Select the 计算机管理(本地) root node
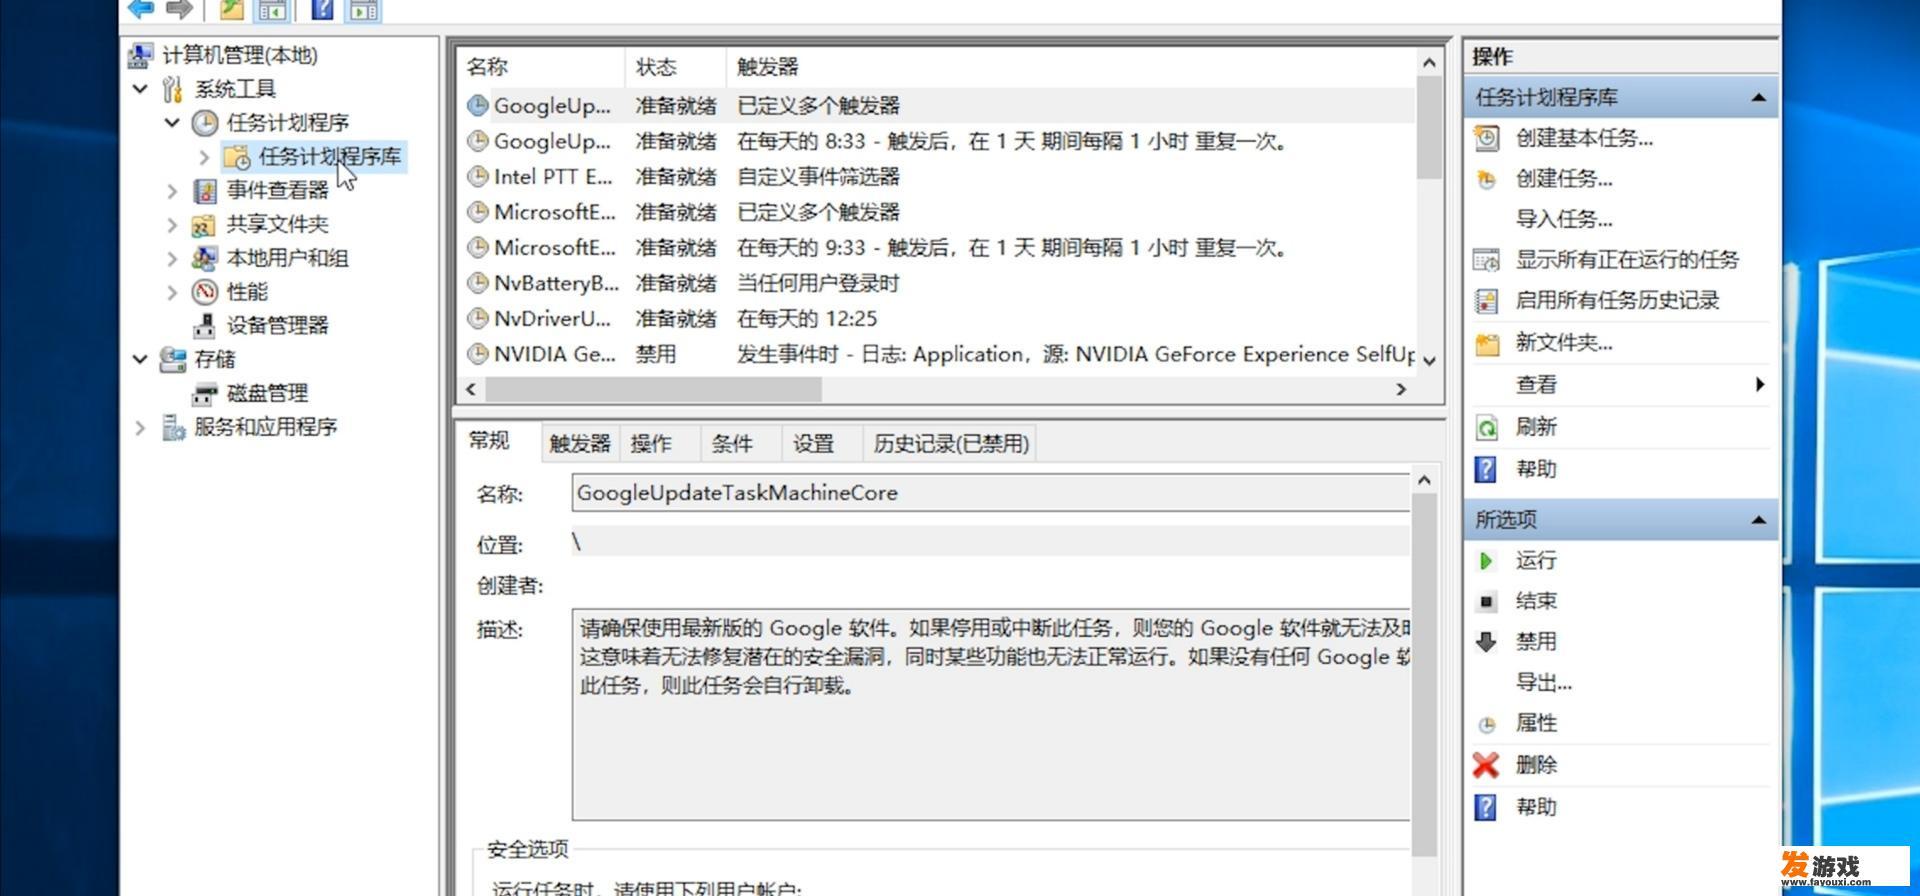Viewport: 1920px width, 896px height. coord(240,55)
